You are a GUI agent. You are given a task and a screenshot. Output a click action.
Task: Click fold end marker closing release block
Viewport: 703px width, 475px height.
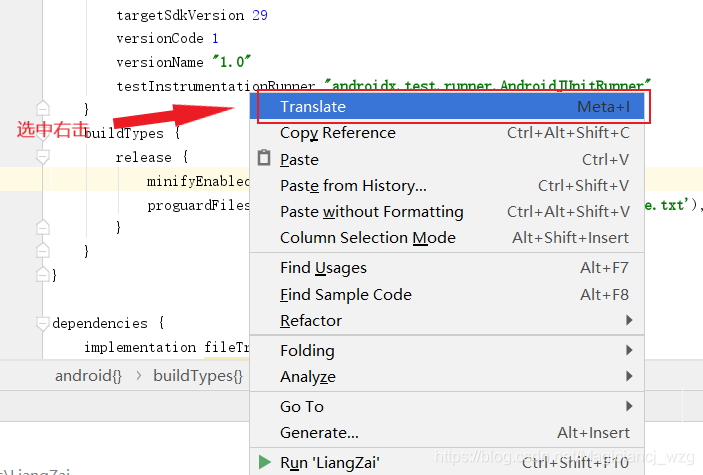click(x=43, y=227)
